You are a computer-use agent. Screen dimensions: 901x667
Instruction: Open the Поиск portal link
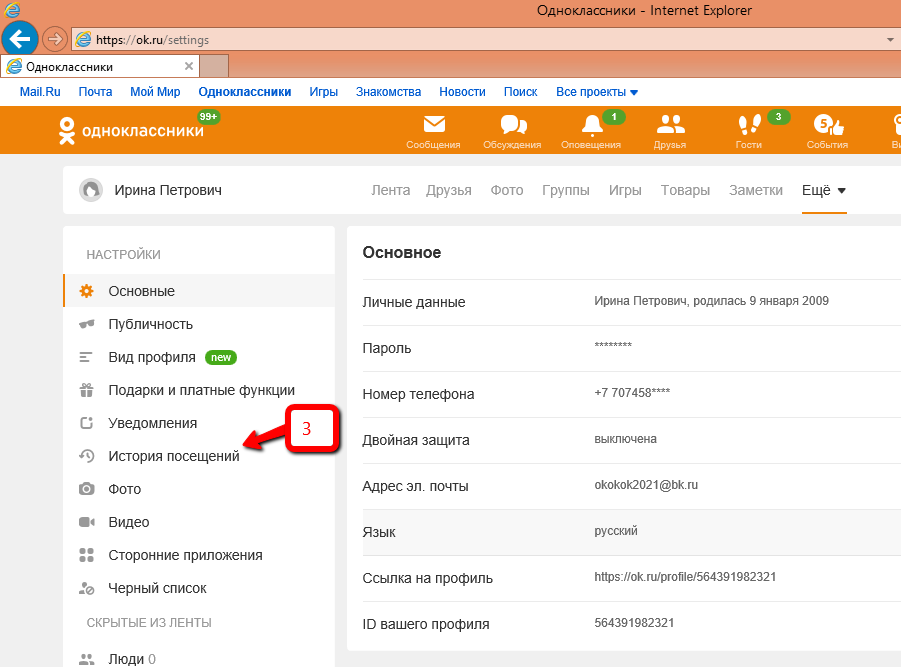click(x=521, y=92)
